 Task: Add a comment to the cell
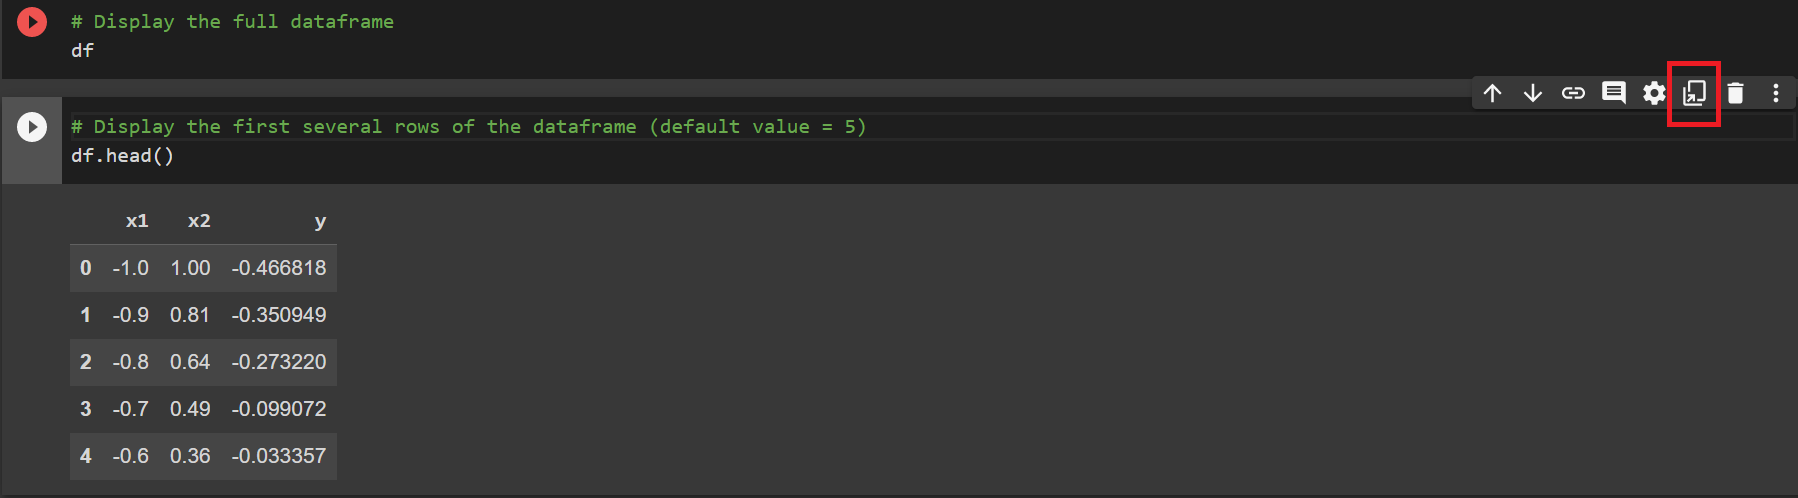pos(1613,93)
